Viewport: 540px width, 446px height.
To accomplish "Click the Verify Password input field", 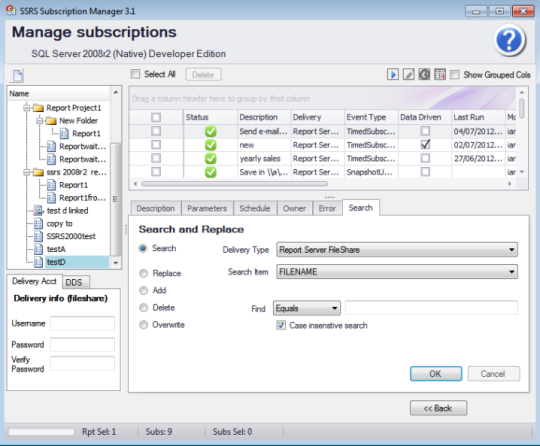I will [82, 363].
